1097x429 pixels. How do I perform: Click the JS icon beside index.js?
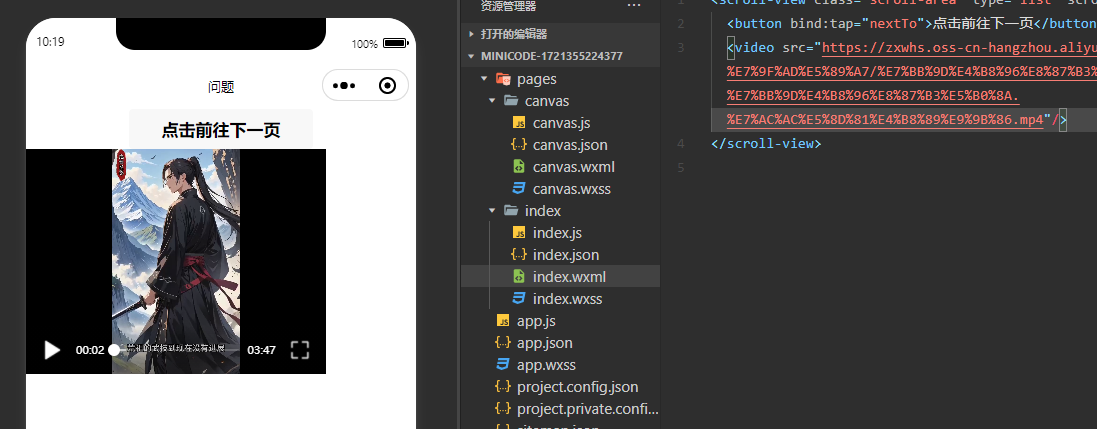518,233
